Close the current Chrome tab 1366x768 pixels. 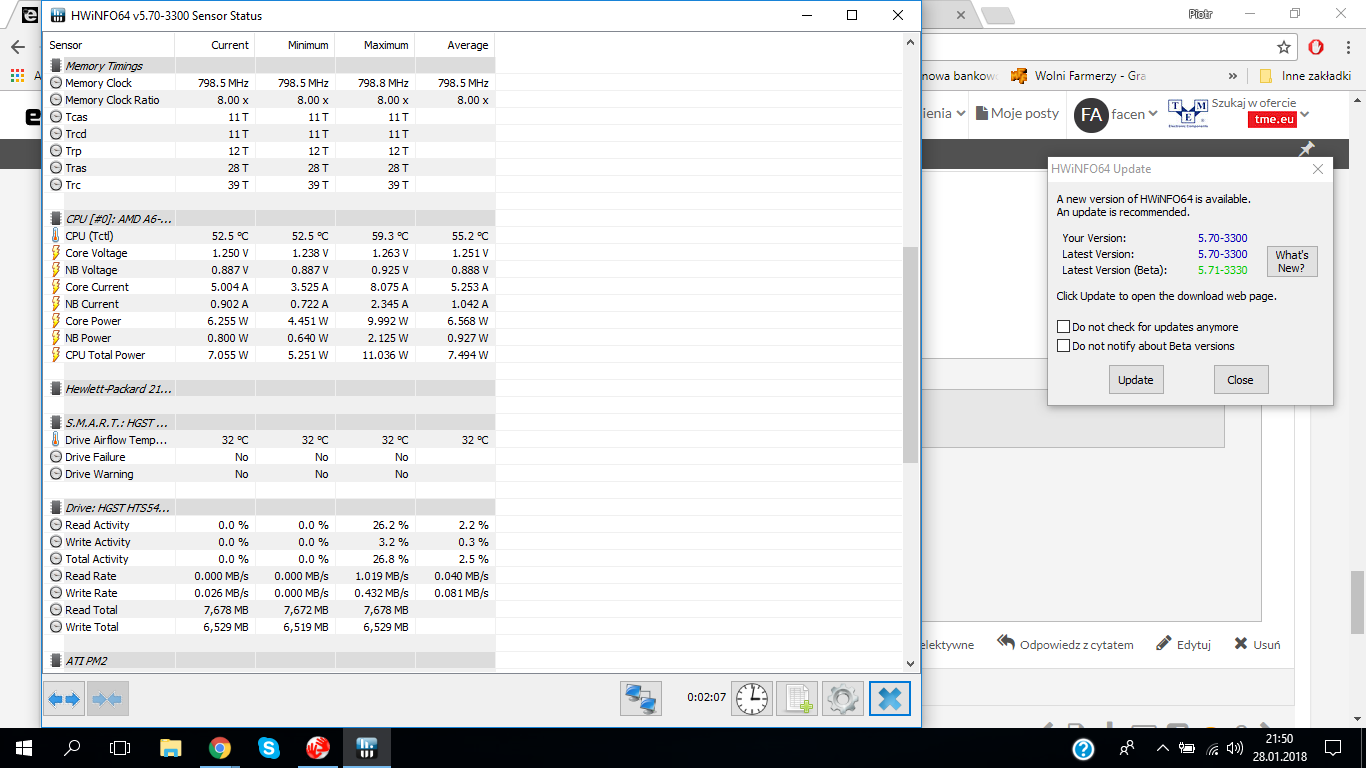(x=961, y=16)
